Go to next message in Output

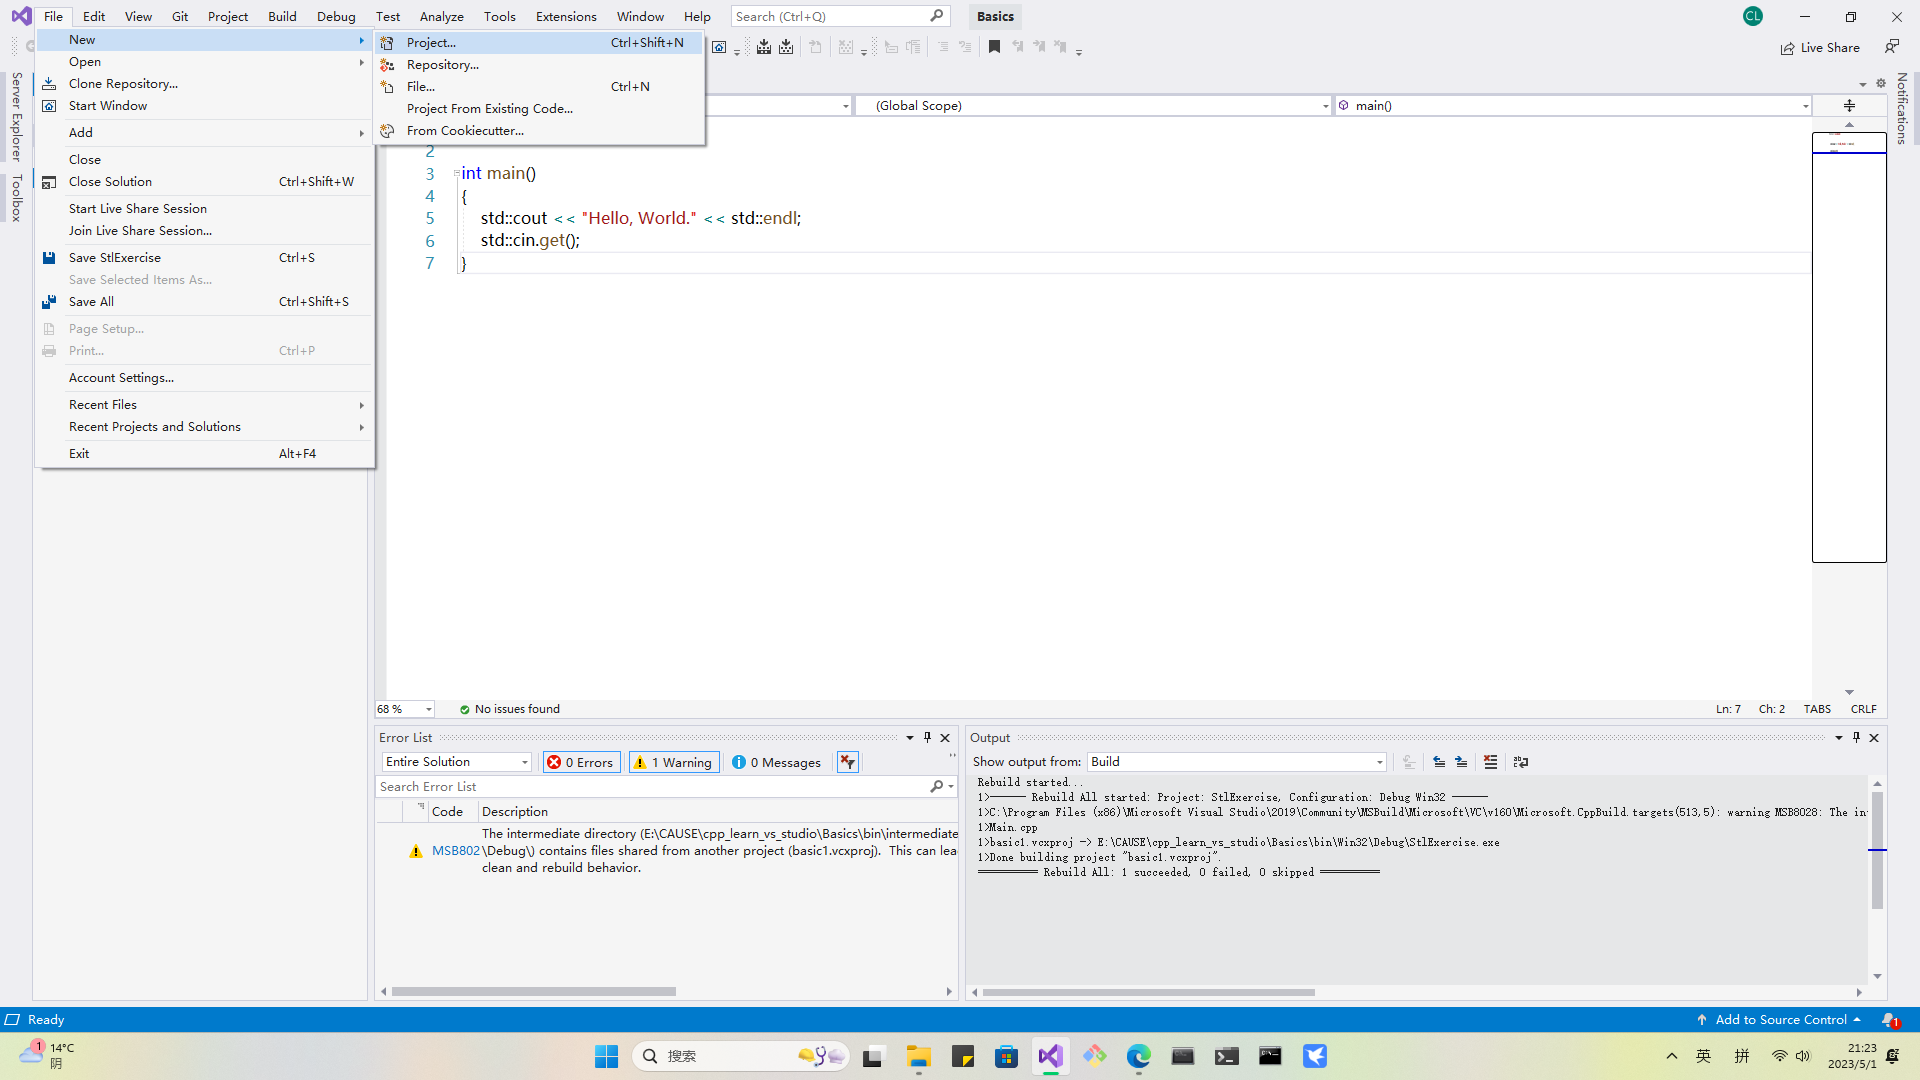[x=1461, y=762]
